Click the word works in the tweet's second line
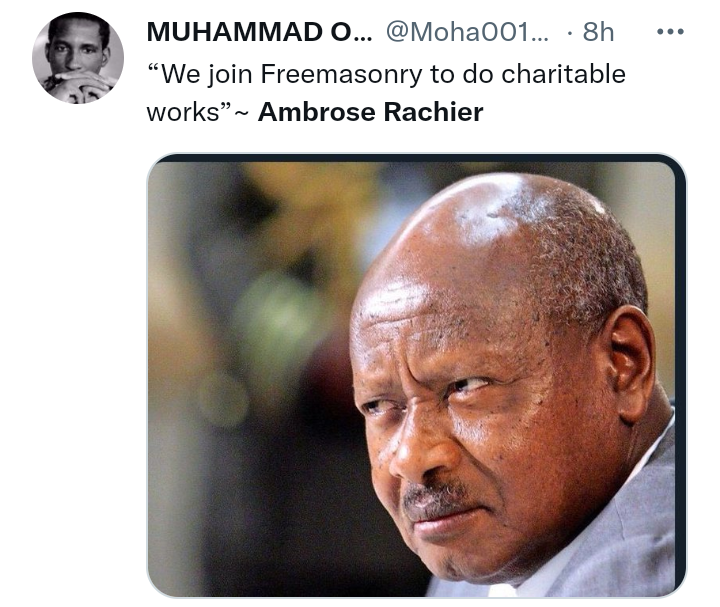 pyautogui.click(x=183, y=112)
